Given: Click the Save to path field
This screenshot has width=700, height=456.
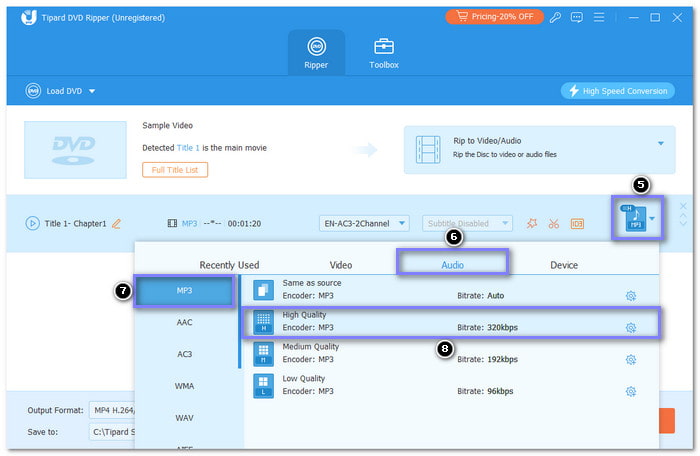Looking at the screenshot, I should [112, 432].
